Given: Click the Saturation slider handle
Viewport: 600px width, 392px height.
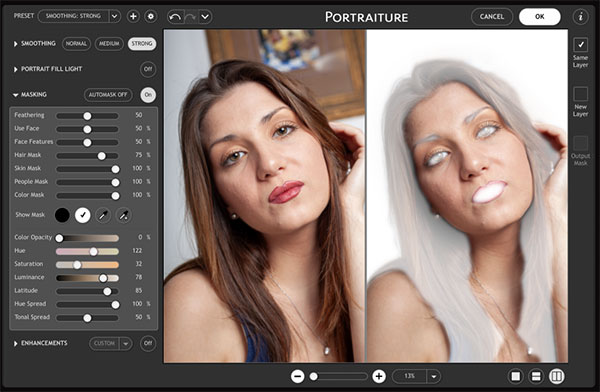Looking at the screenshot, I should (x=77, y=265).
